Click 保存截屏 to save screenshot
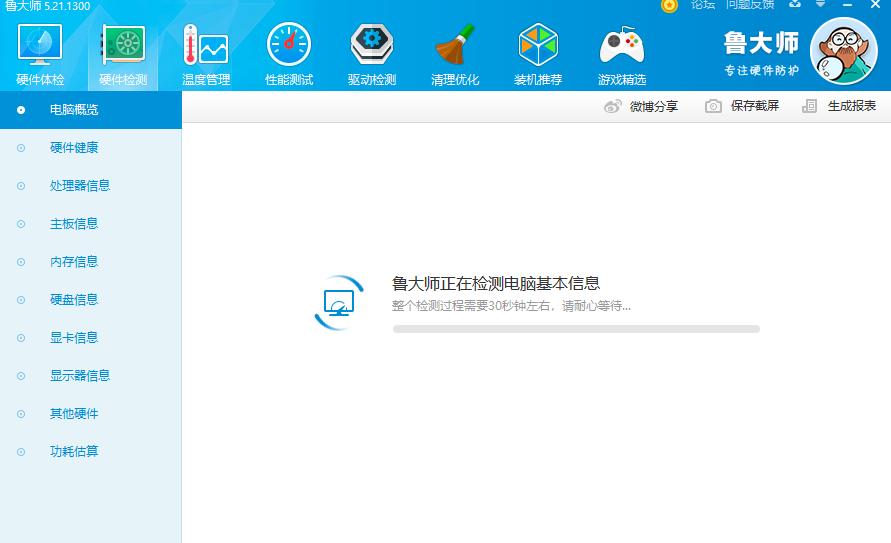This screenshot has height=543, width=891. tap(755, 106)
